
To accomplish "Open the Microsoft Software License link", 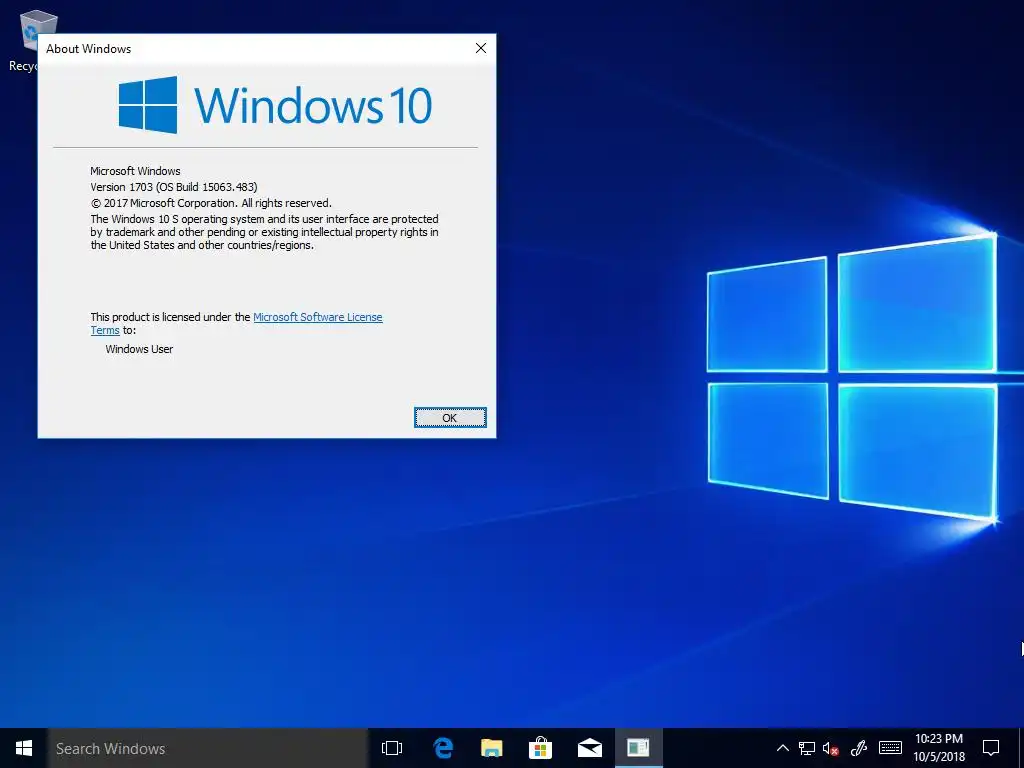I will [317, 317].
